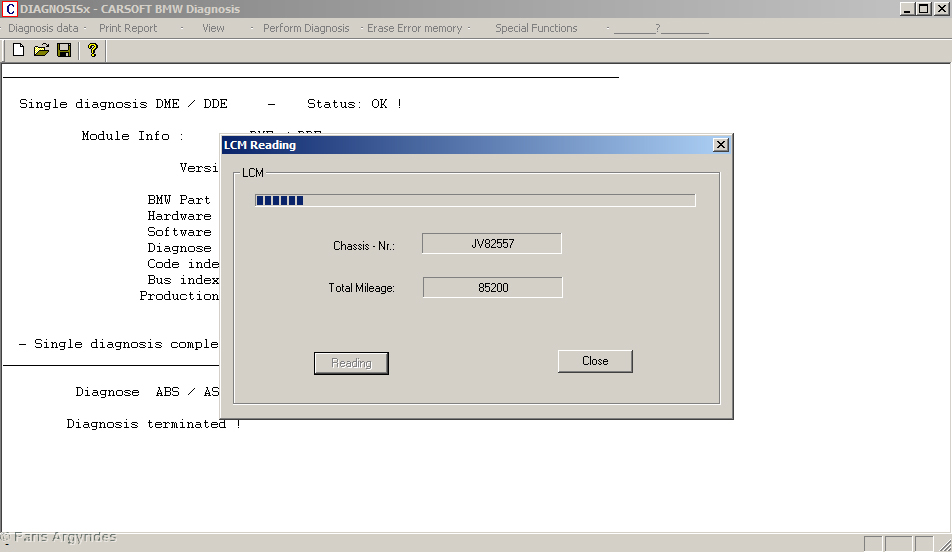This screenshot has width=952, height=552.
Task: Save using the floppy disk icon
Action: [64, 50]
